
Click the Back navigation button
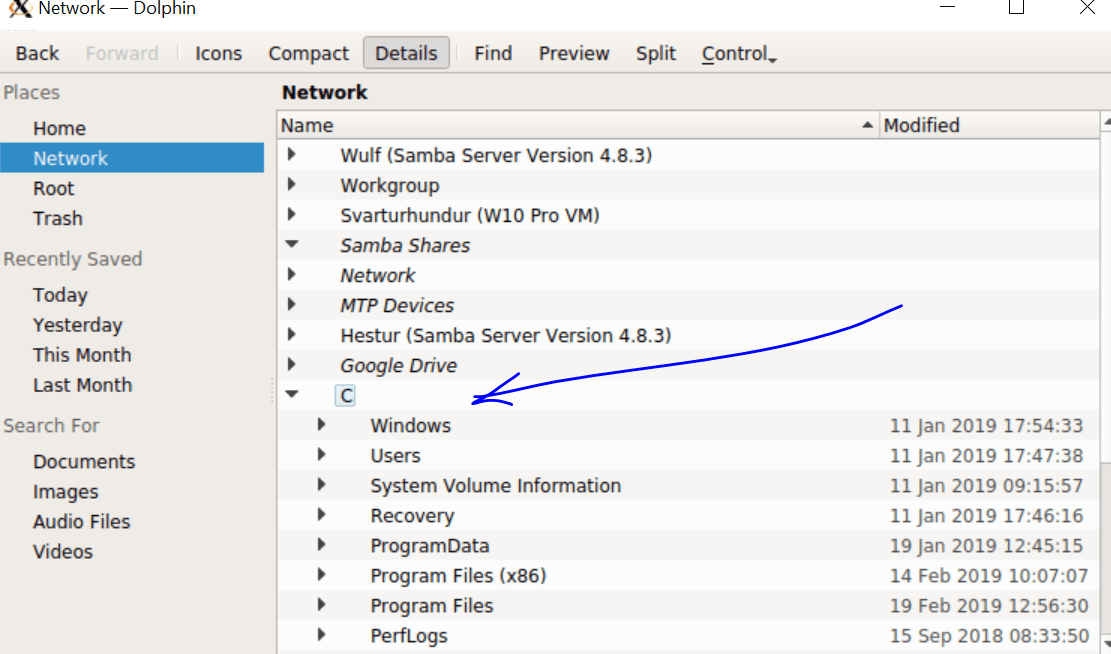pyautogui.click(x=36, y=53)
